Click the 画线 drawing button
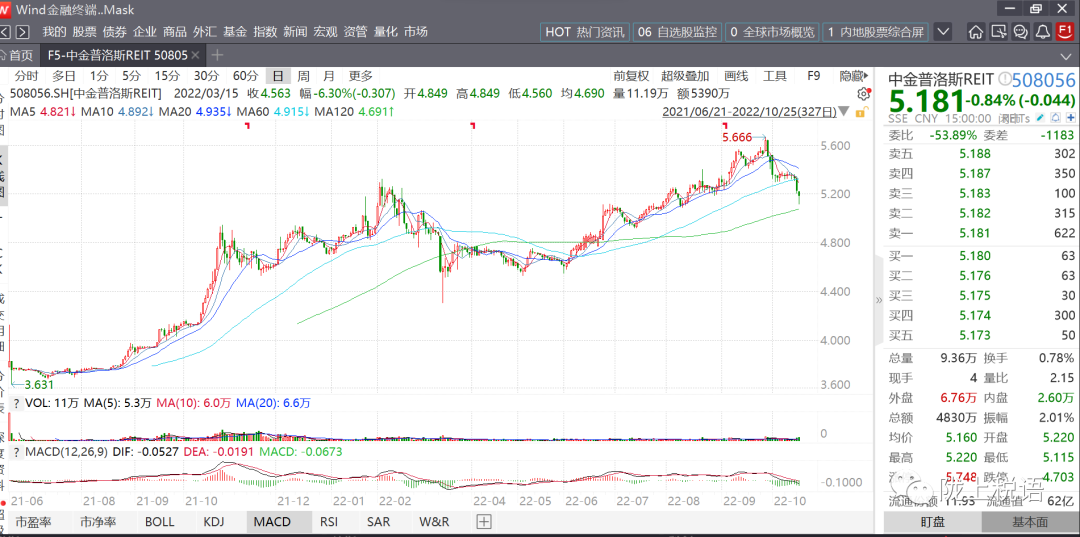1080x537 pixels. click(x=736, y=76)
